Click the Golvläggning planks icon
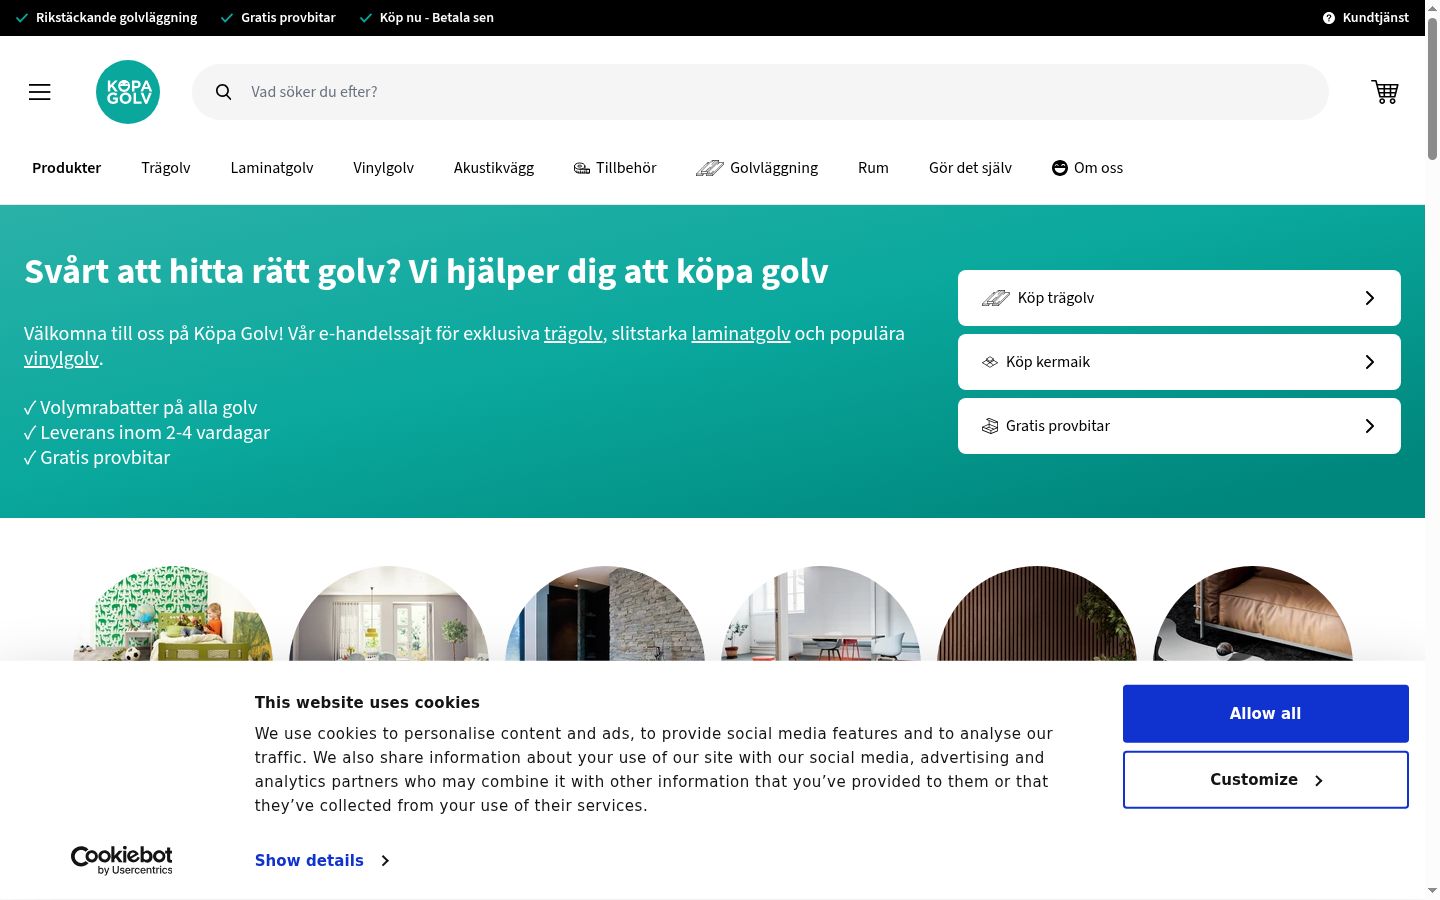The width and height of the screenshot is (1440, 900). (x=710, y=168)
